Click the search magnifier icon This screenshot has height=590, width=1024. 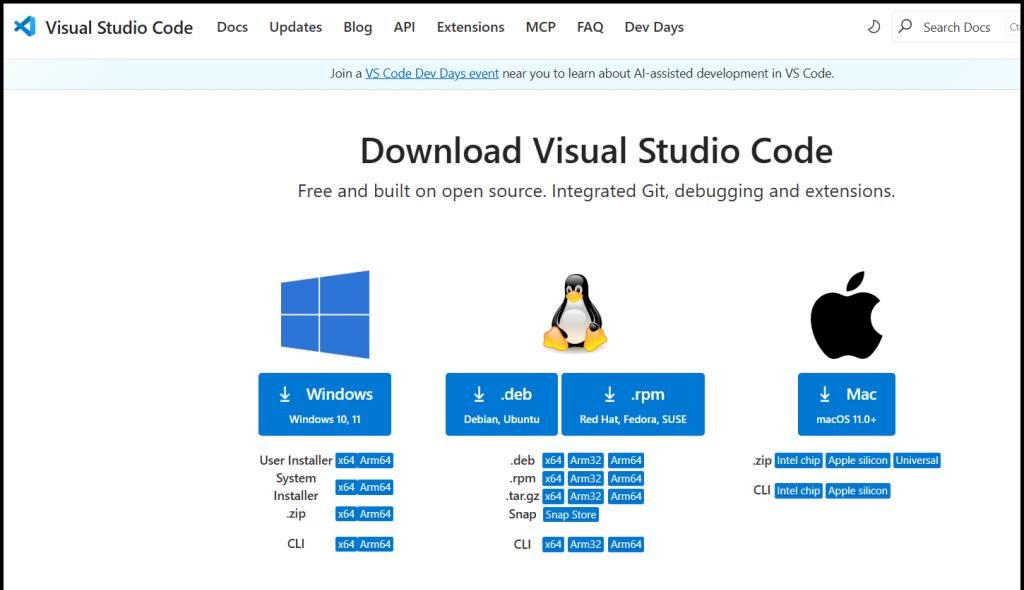(x=906, y=27)
